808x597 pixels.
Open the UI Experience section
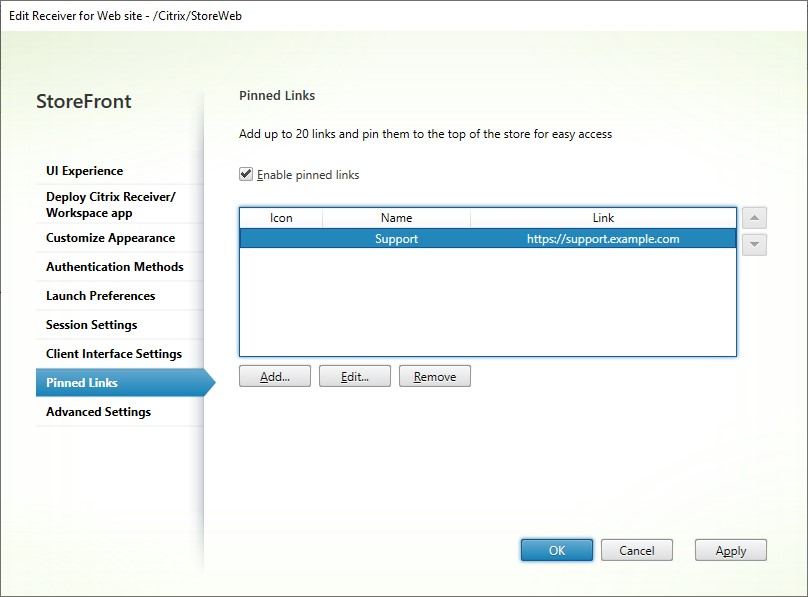[120, 170]
